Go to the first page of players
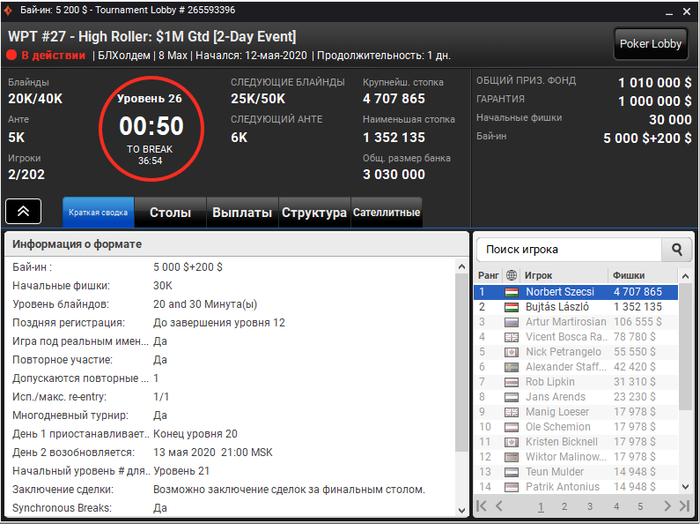700x524 pixels. click(482, 506)
